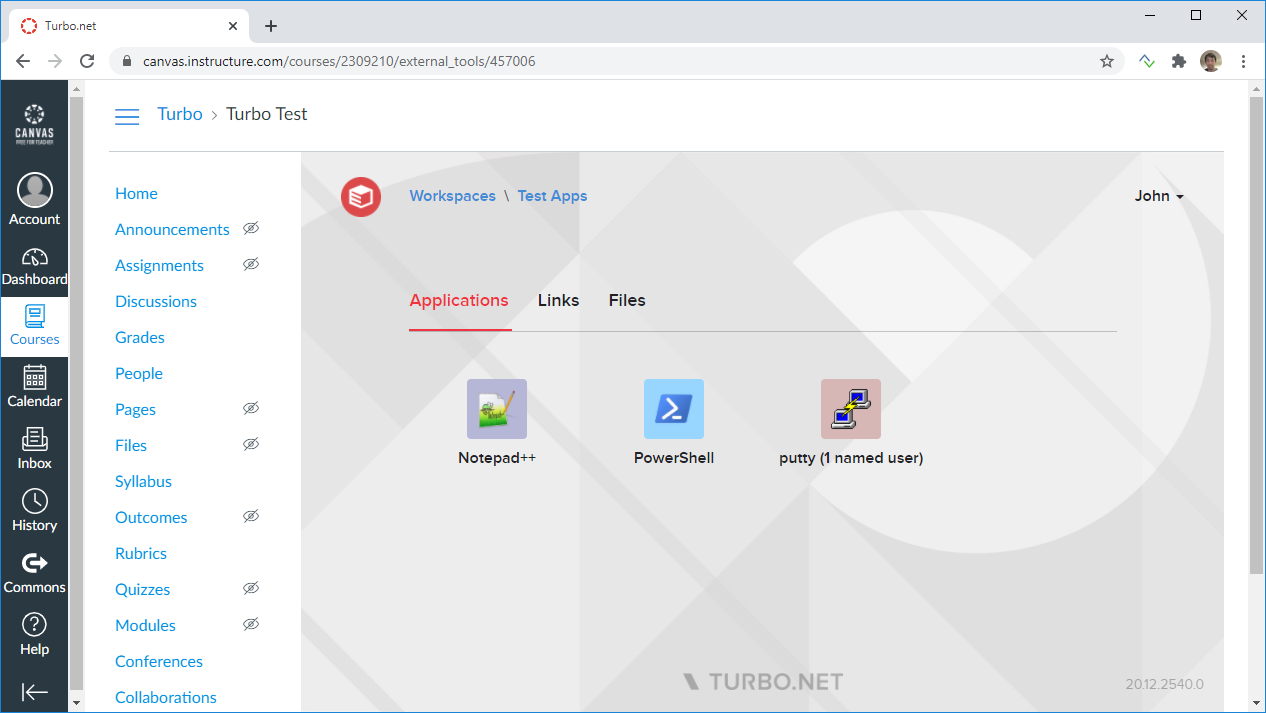
Task: Expand the John user dropdown
Action: pyautogui.click(x=1159, y=196)
